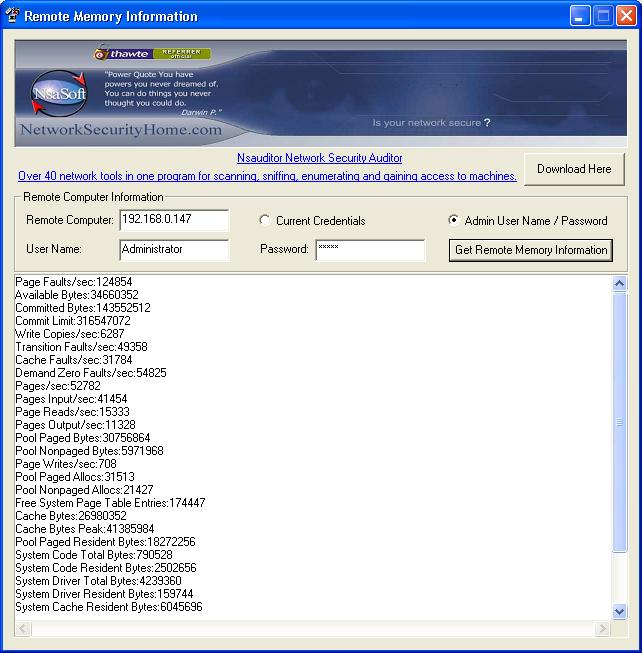
Task: Select the Page Faults/sec result line
Action: coord(74,283)
